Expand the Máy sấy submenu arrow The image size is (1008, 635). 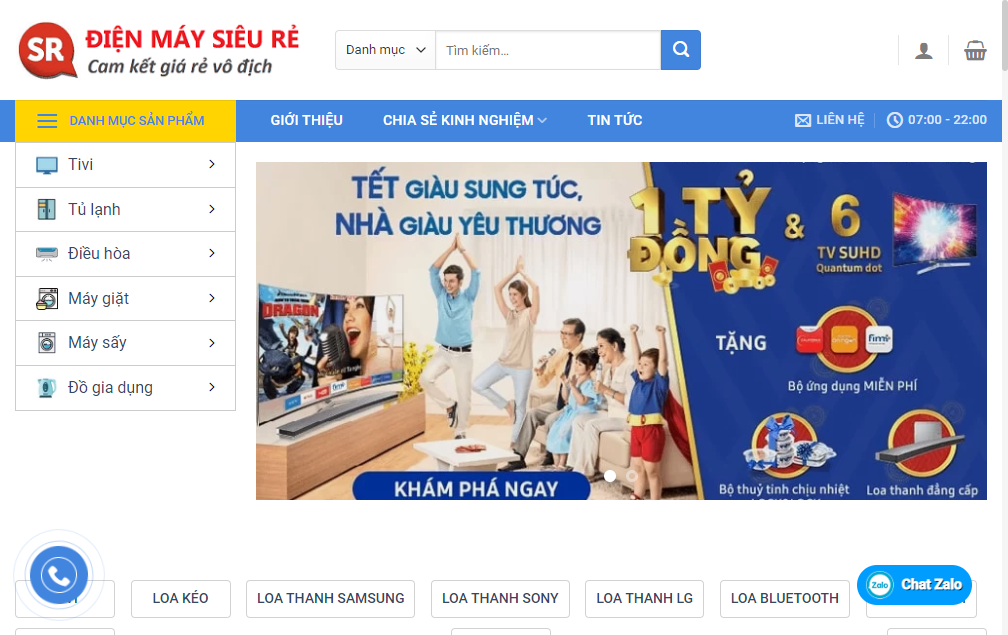pos(212,343)
